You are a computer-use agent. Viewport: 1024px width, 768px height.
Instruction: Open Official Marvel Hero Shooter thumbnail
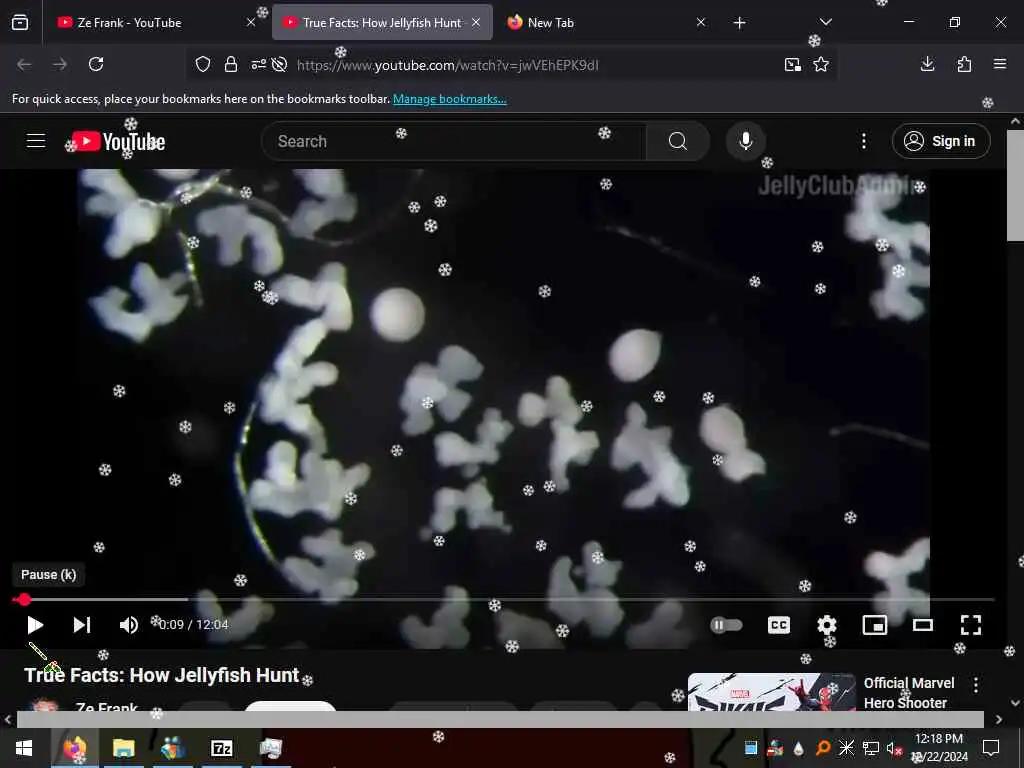[772, 692]
